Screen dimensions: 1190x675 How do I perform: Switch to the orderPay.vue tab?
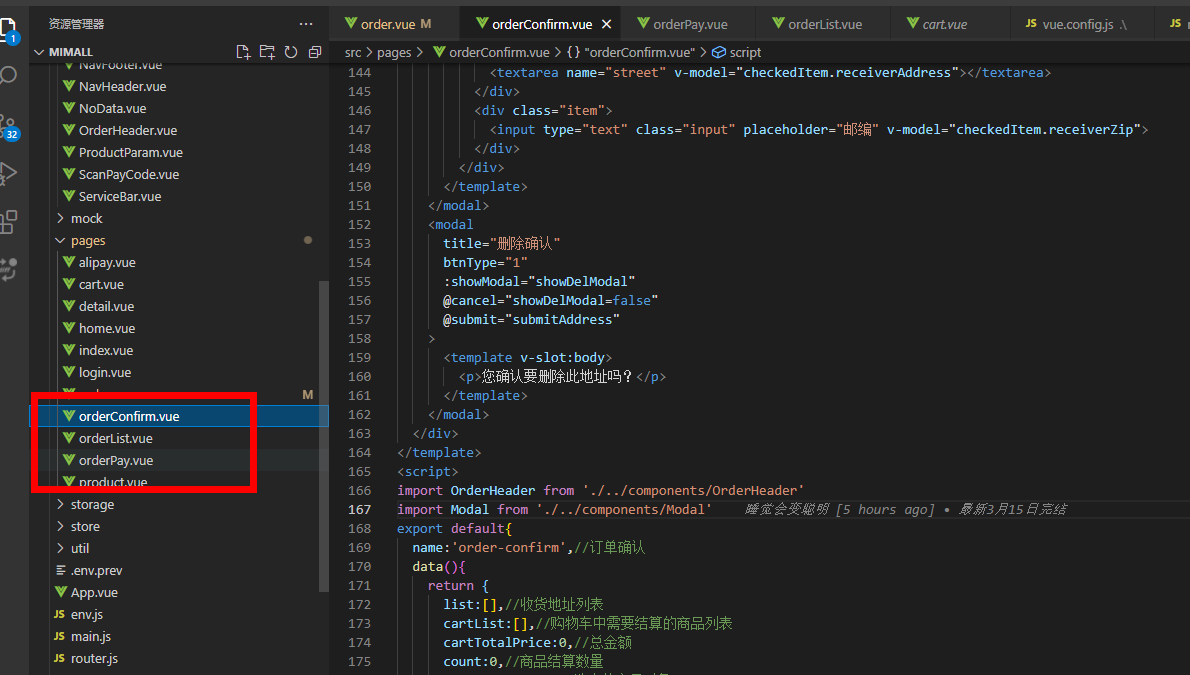(x=690, y=24)
